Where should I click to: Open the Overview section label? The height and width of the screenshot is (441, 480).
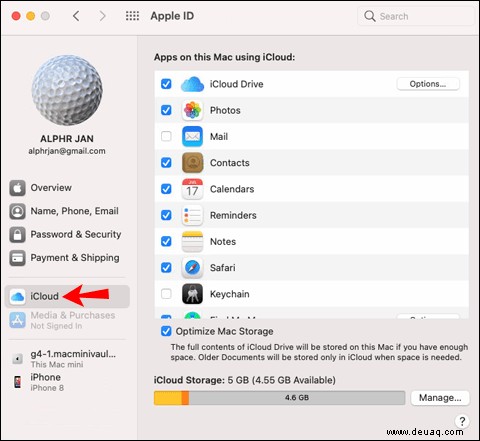click(51, 188)
